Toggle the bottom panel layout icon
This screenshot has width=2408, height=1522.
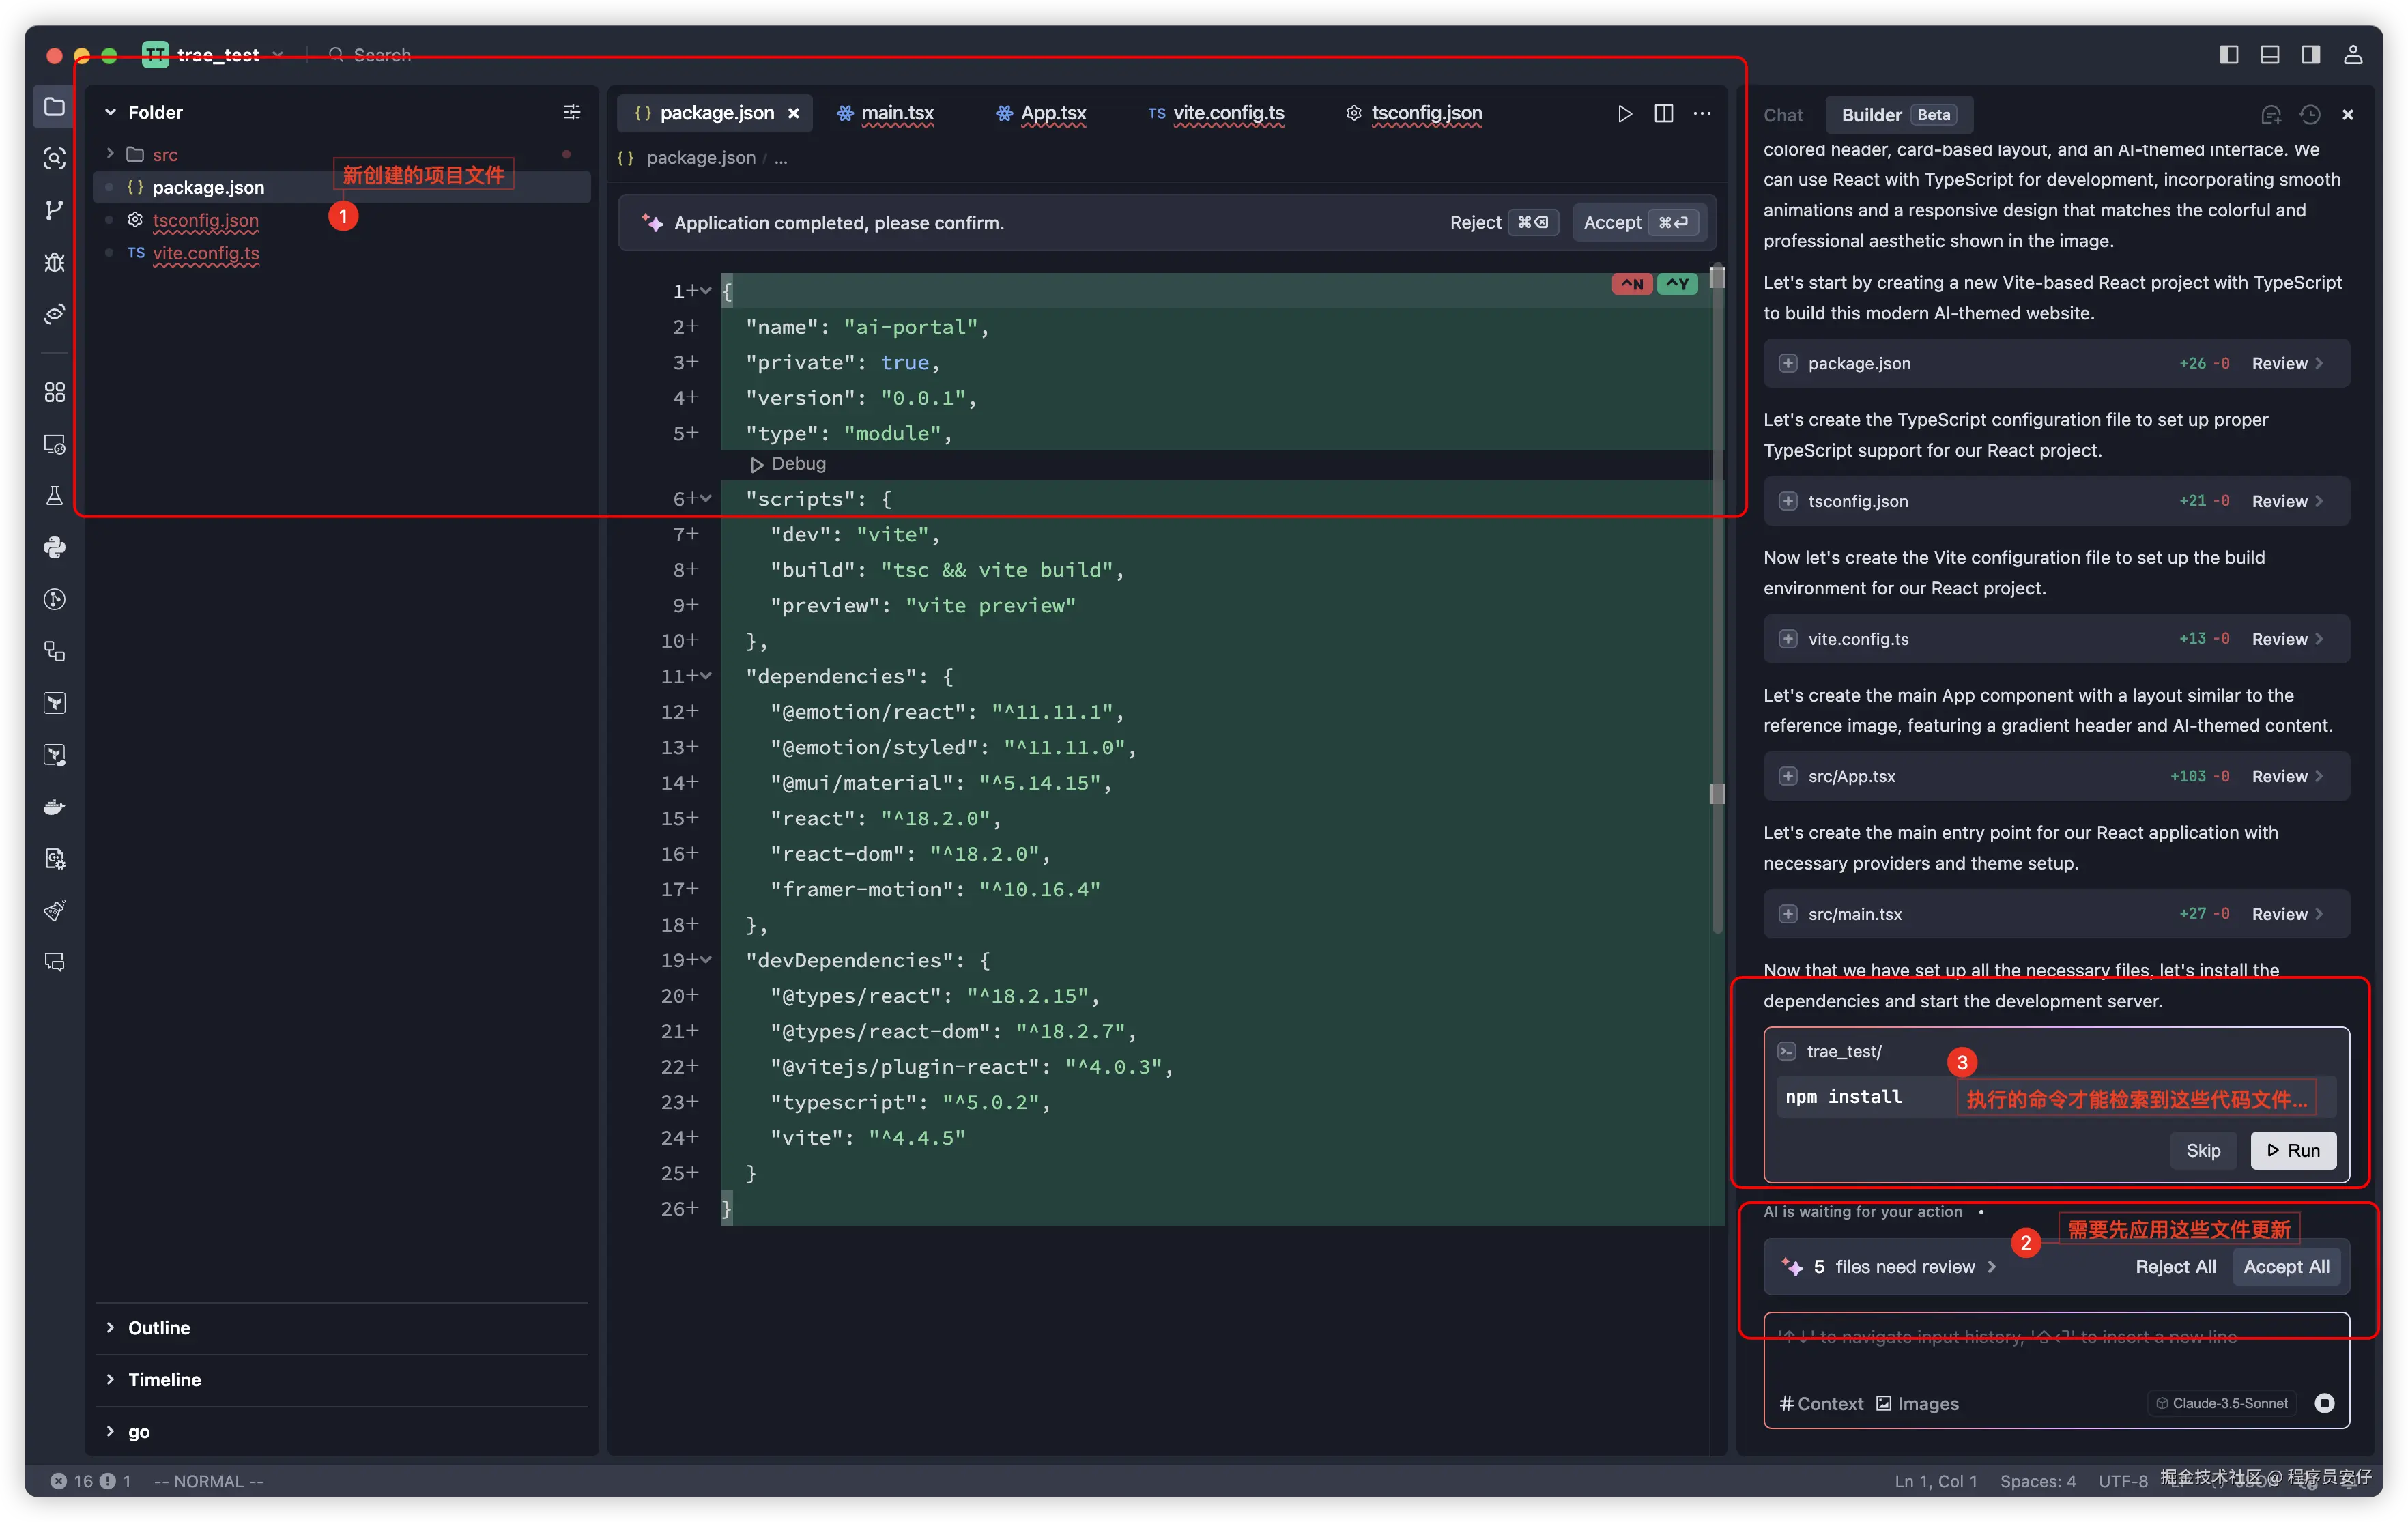tap(2270, 55)
